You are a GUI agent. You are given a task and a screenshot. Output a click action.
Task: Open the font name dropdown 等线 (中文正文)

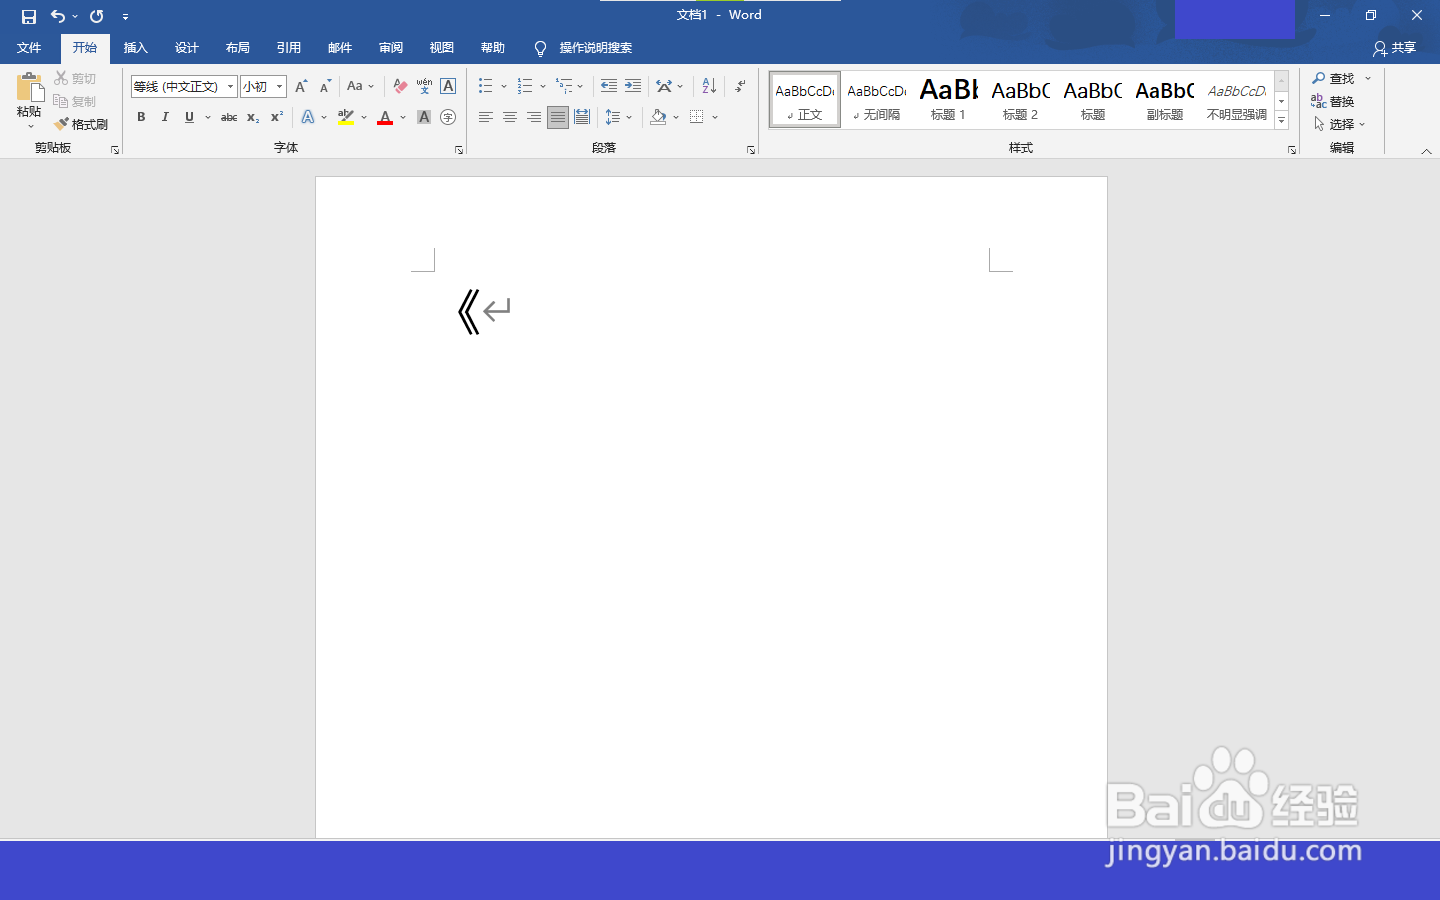(230, 87)
